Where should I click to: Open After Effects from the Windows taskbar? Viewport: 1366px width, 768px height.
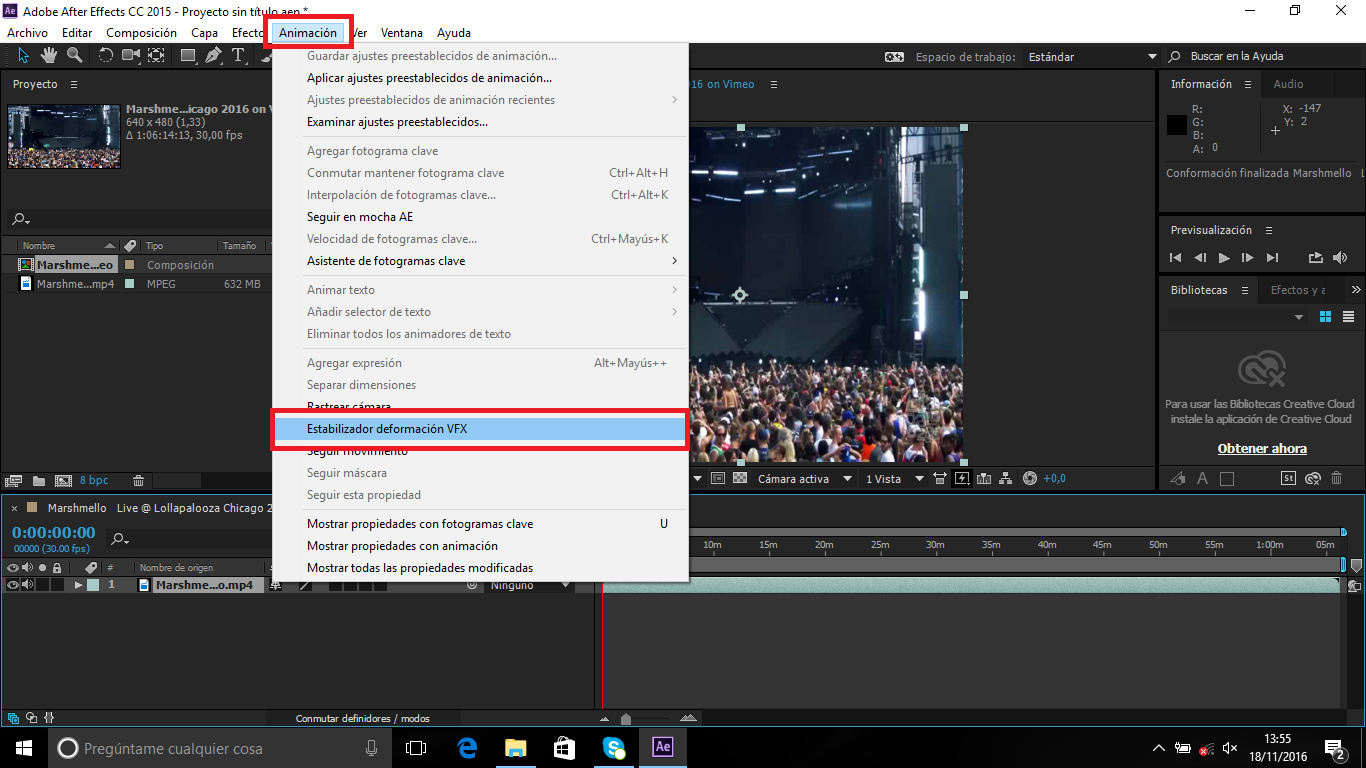click(x=662, y=747)
